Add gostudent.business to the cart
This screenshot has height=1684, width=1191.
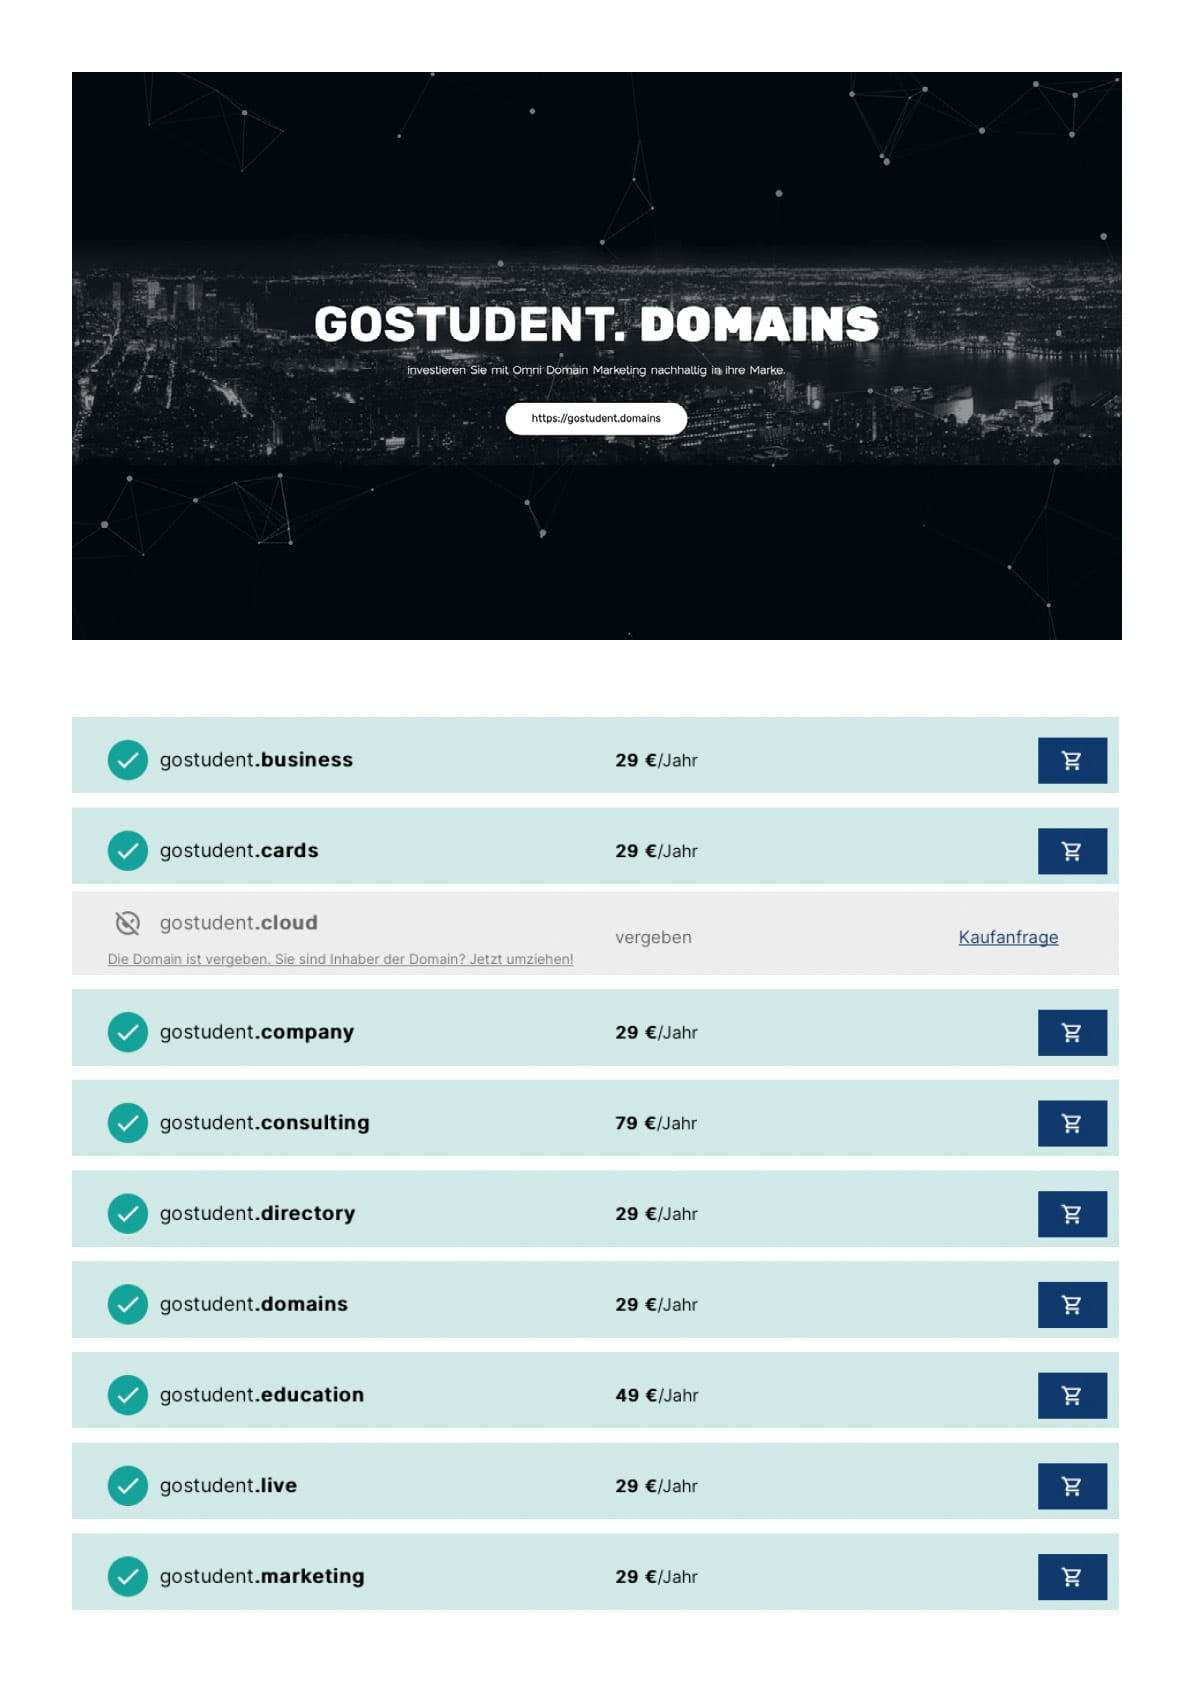pos(1071,760)
